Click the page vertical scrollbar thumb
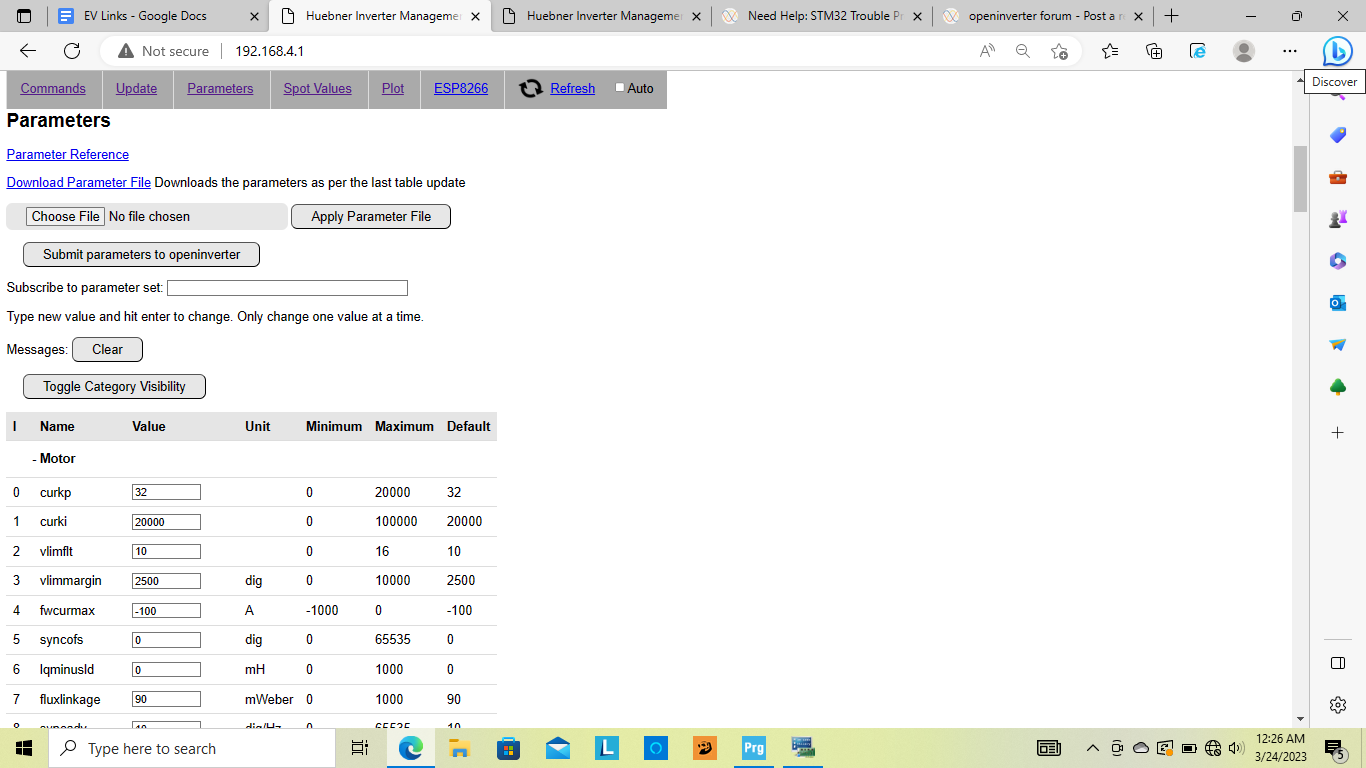This screenshot has width=1366, height=768. [1300, 178]
